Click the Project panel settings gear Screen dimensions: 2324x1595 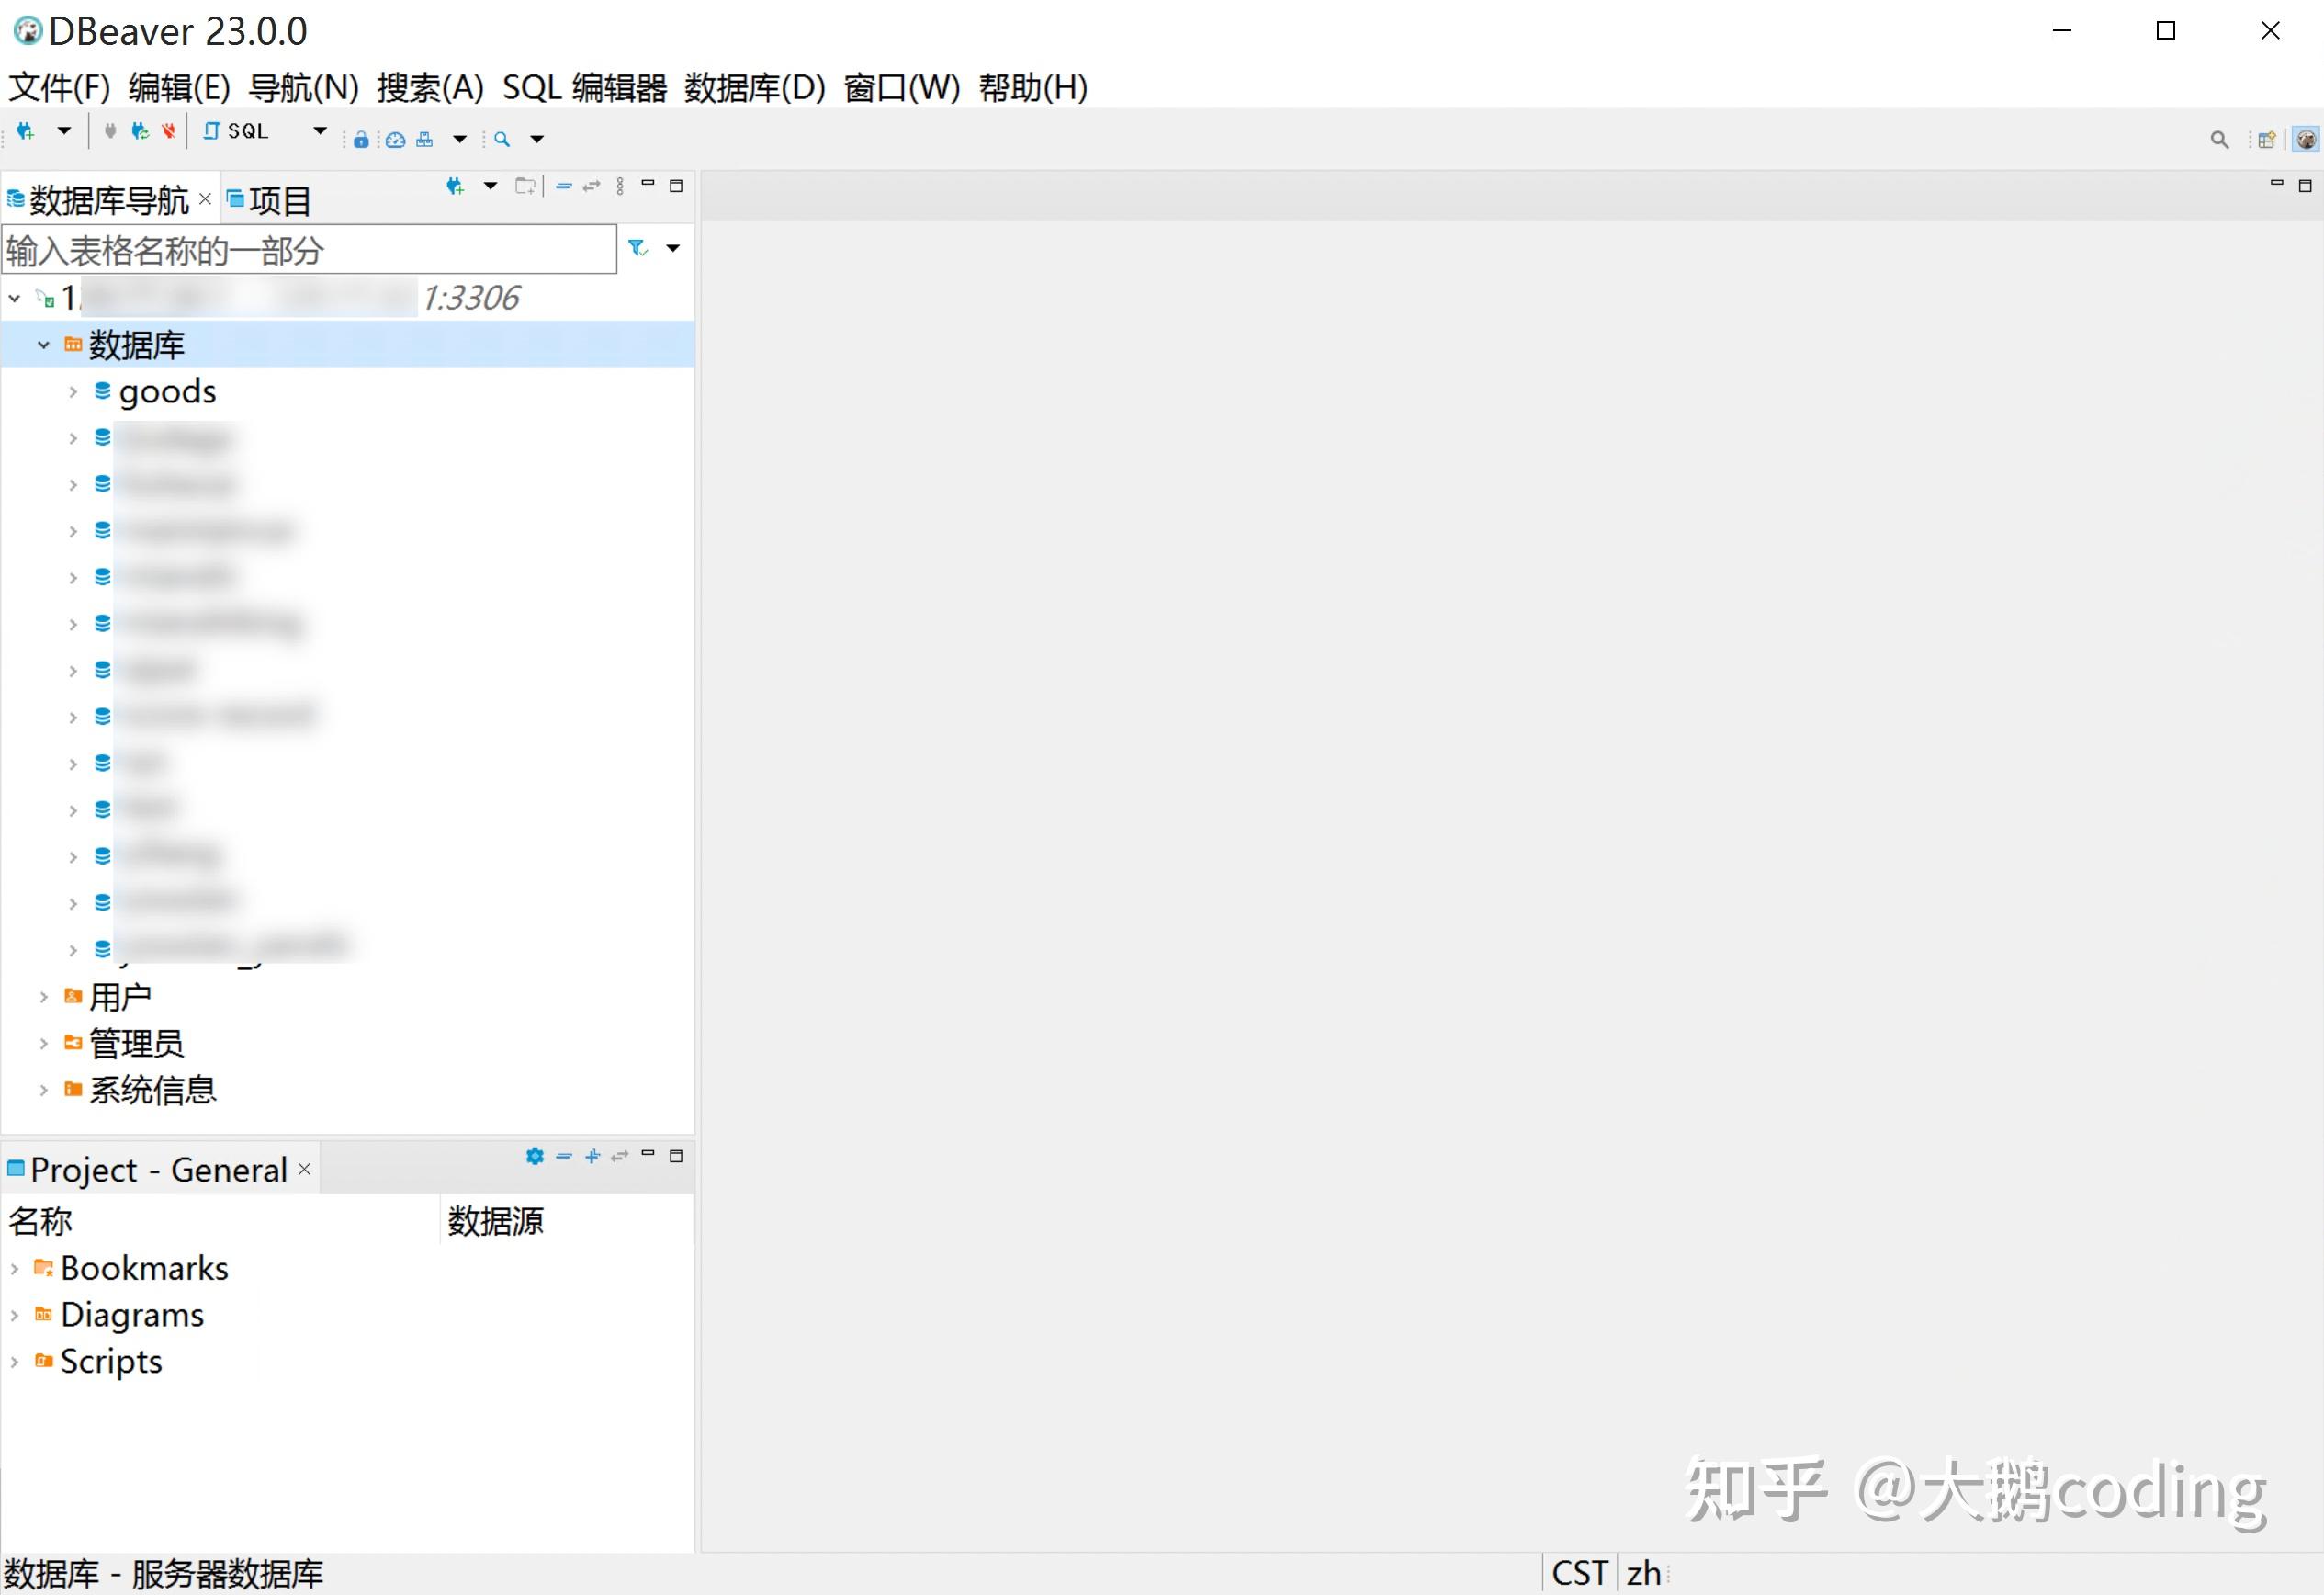click(x=535, y=1156)
